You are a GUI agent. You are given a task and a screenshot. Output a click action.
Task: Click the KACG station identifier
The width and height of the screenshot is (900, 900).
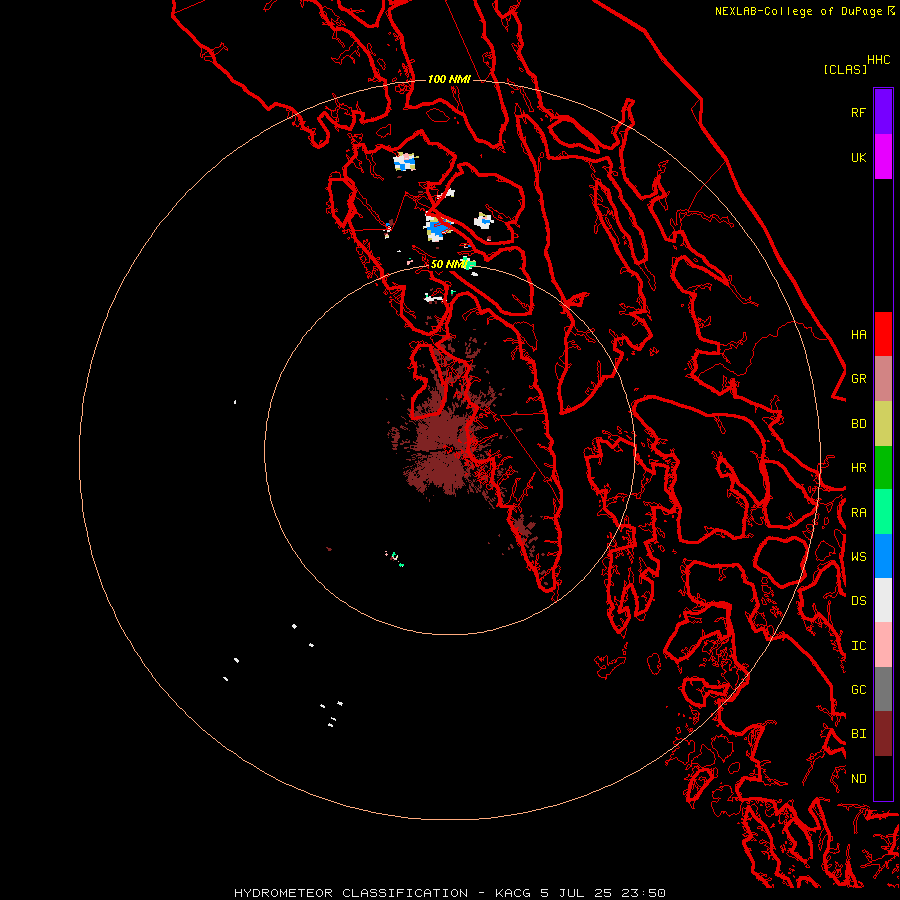[513, 893]
